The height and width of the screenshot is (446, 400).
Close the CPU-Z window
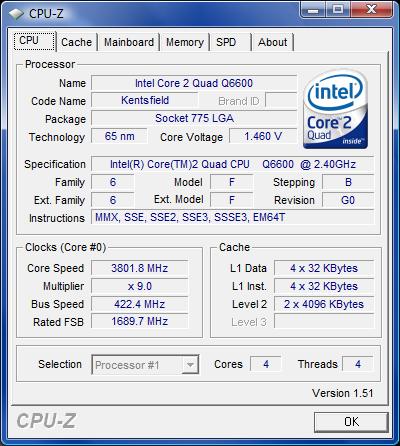(371, 10)
